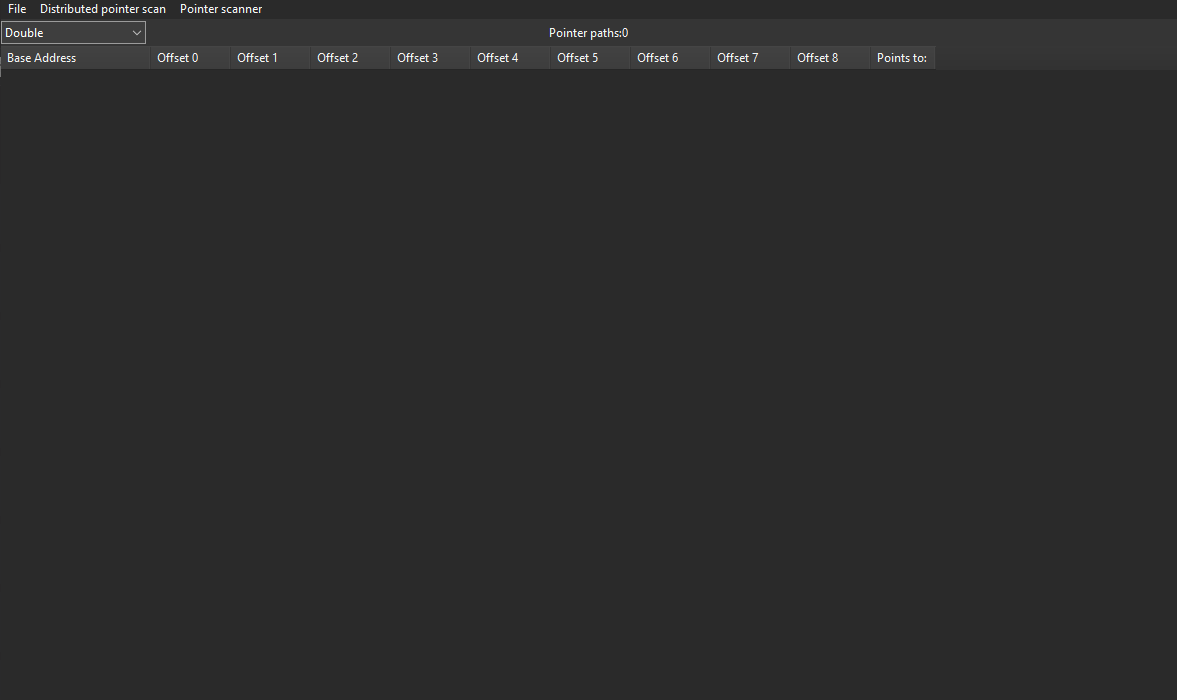The height and width of the screenshot is (700, 1177).
Task: Click the Offset 2 column header
Action: tap(350, 58)
